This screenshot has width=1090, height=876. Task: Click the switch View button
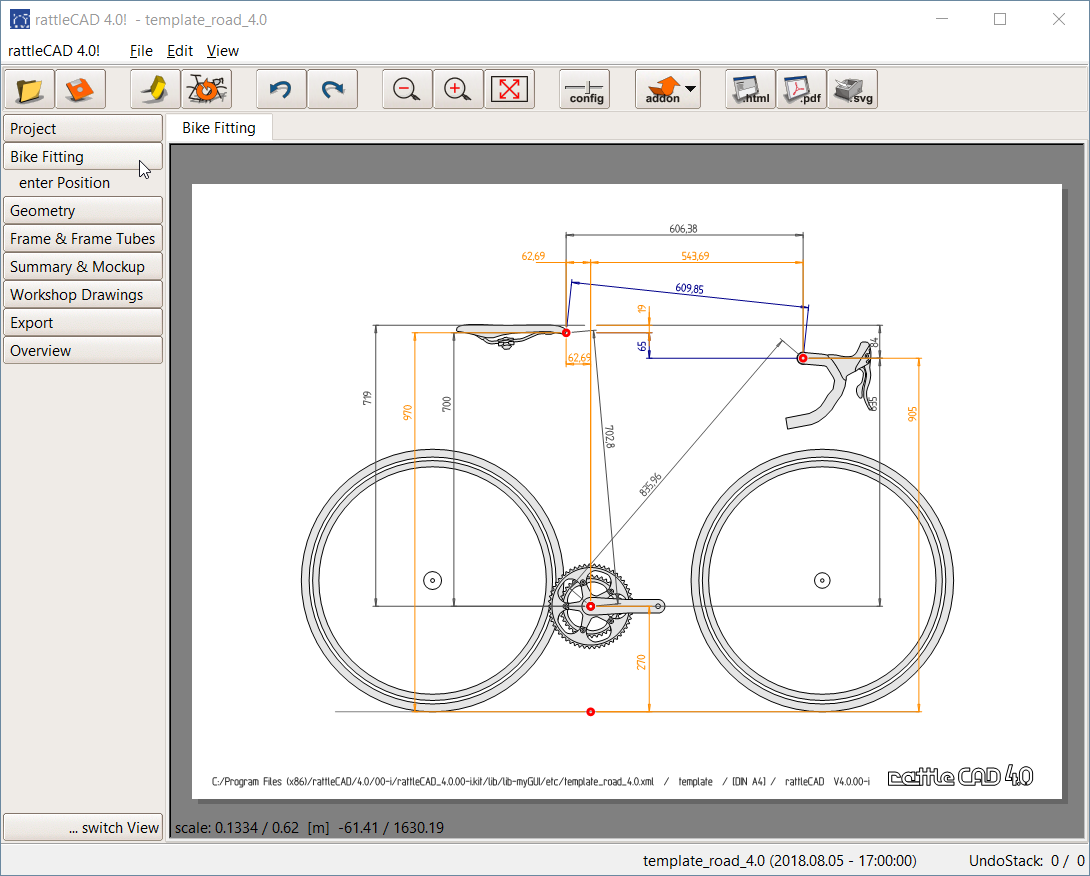[x=83, y=827]
